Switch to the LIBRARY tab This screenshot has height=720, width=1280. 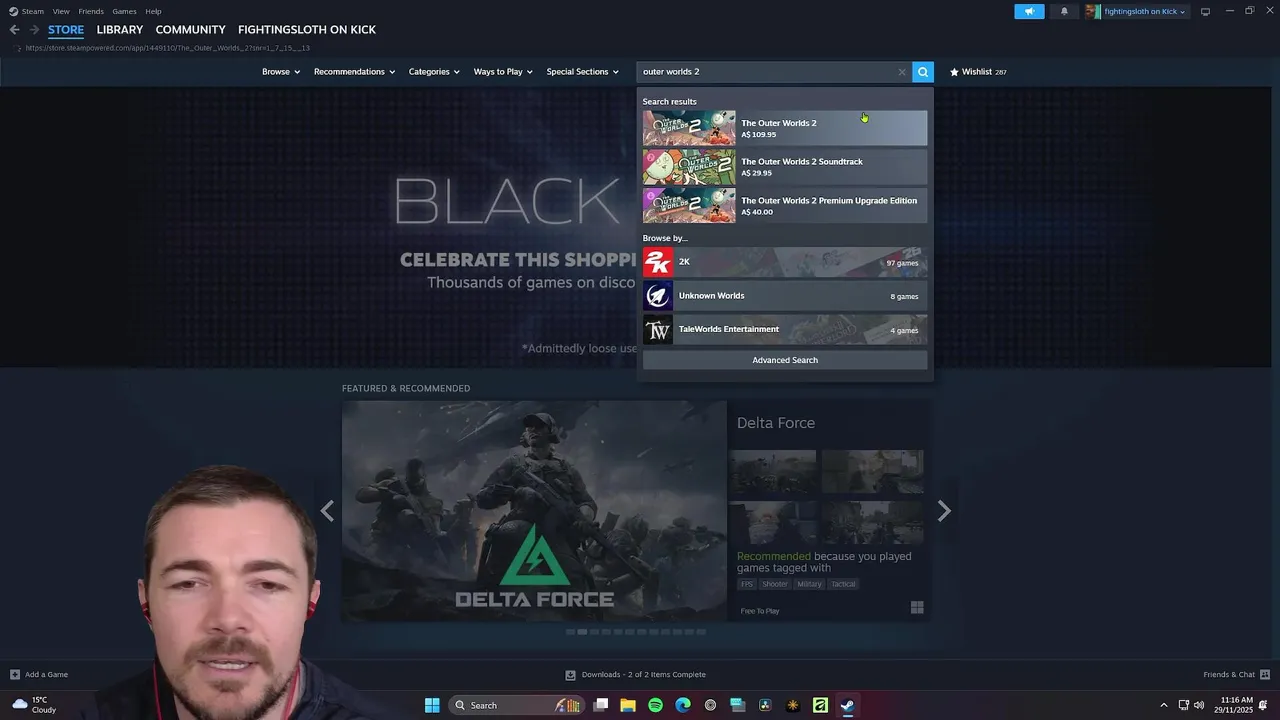point(120,30)
